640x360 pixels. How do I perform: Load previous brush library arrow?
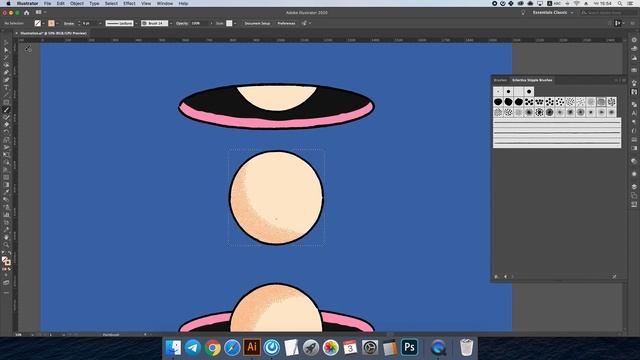click(505, 277)
